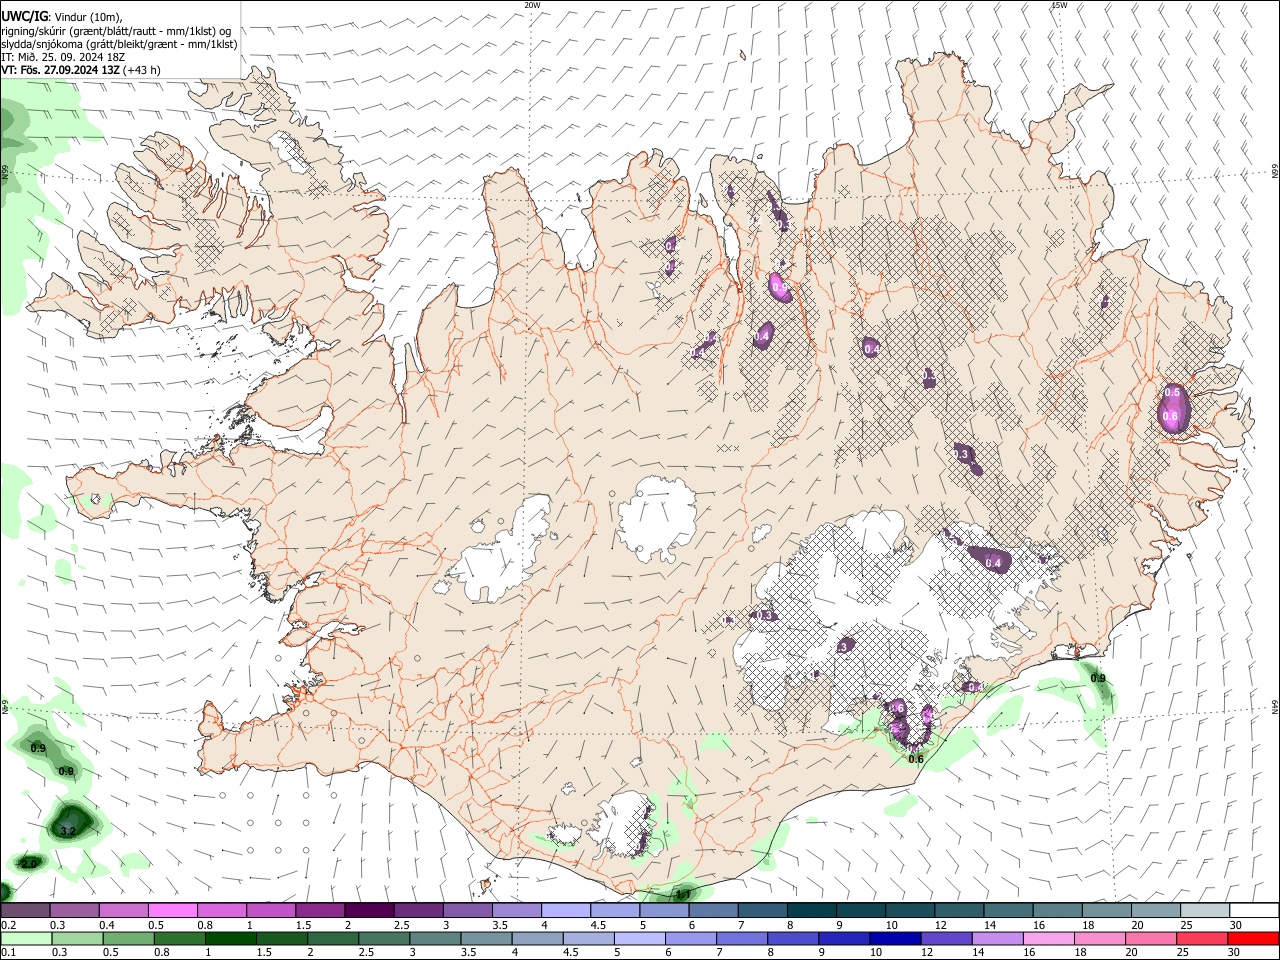Pick the dark navy rain swatch at 10

[895, 938]
